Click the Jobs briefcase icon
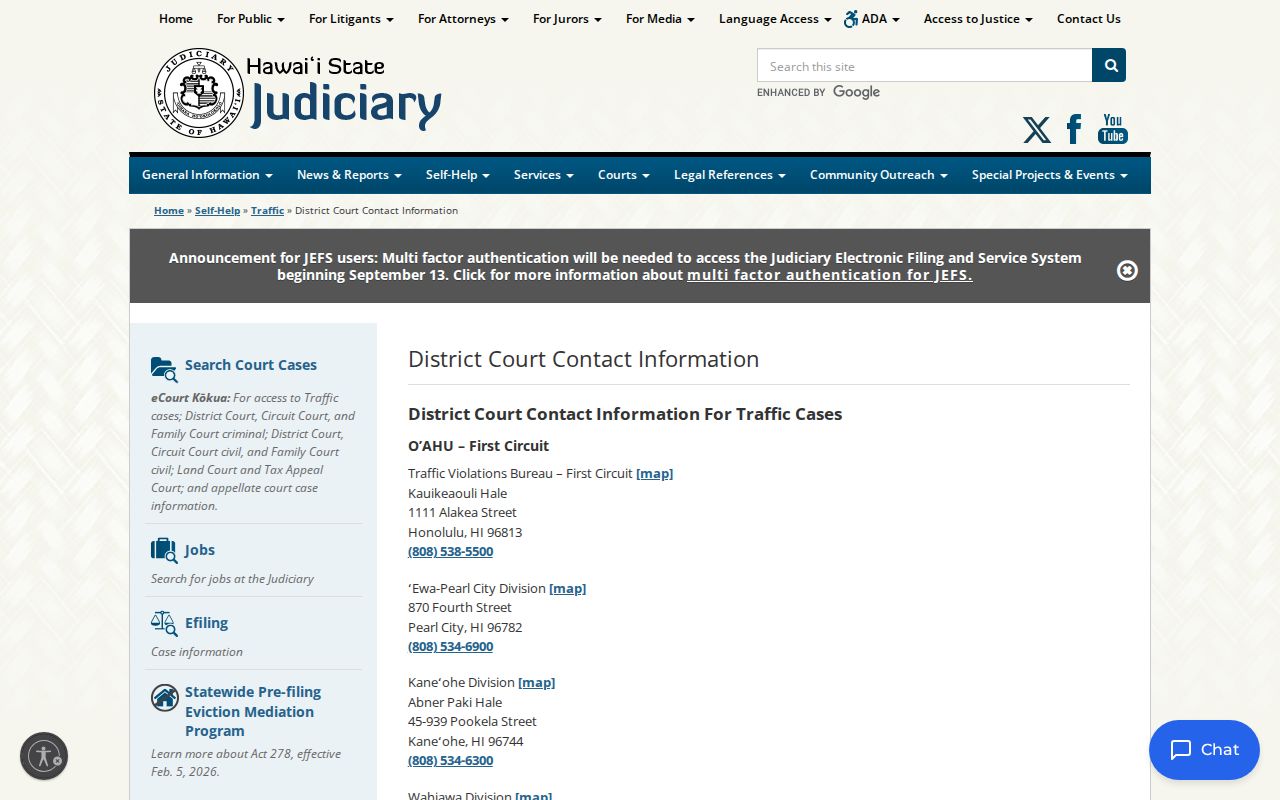1280x800 pixels. [x=164, y=550]
